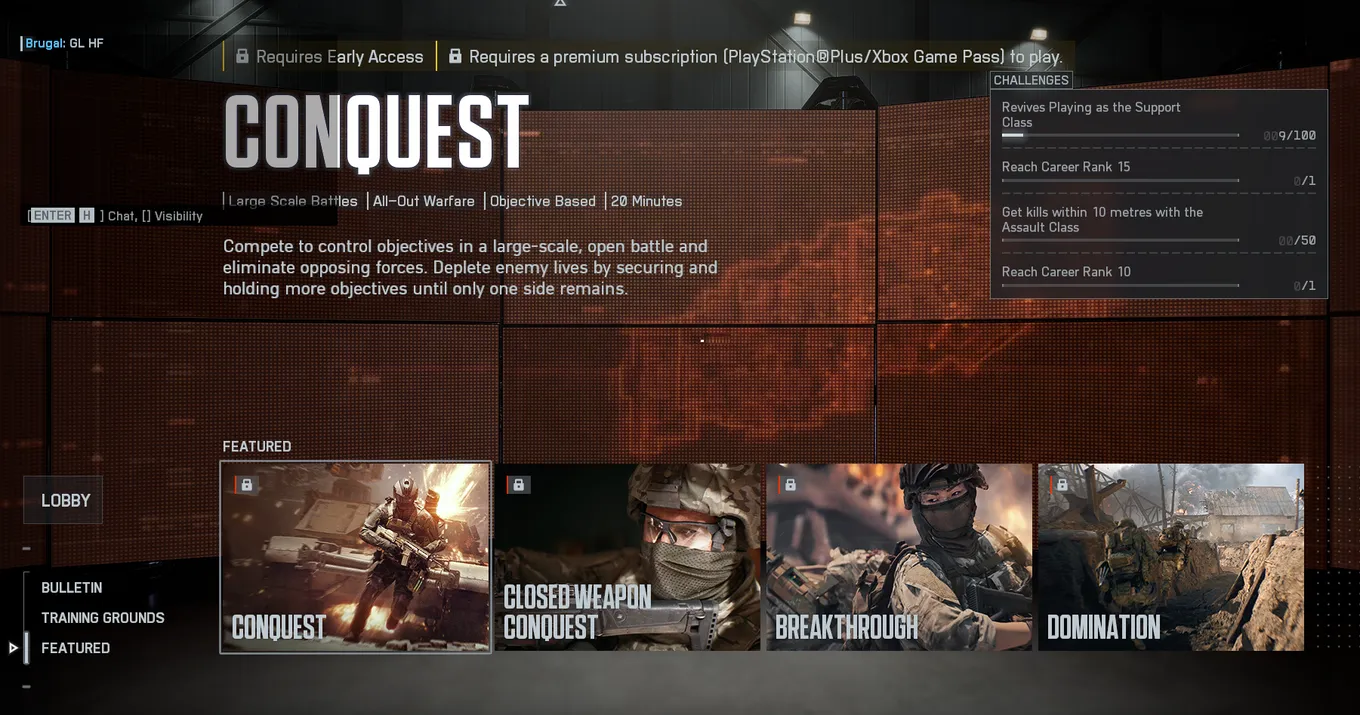Click the ENTER key chat hint
The height and width of the screenshot is (715, 1360).
[53, 215]
